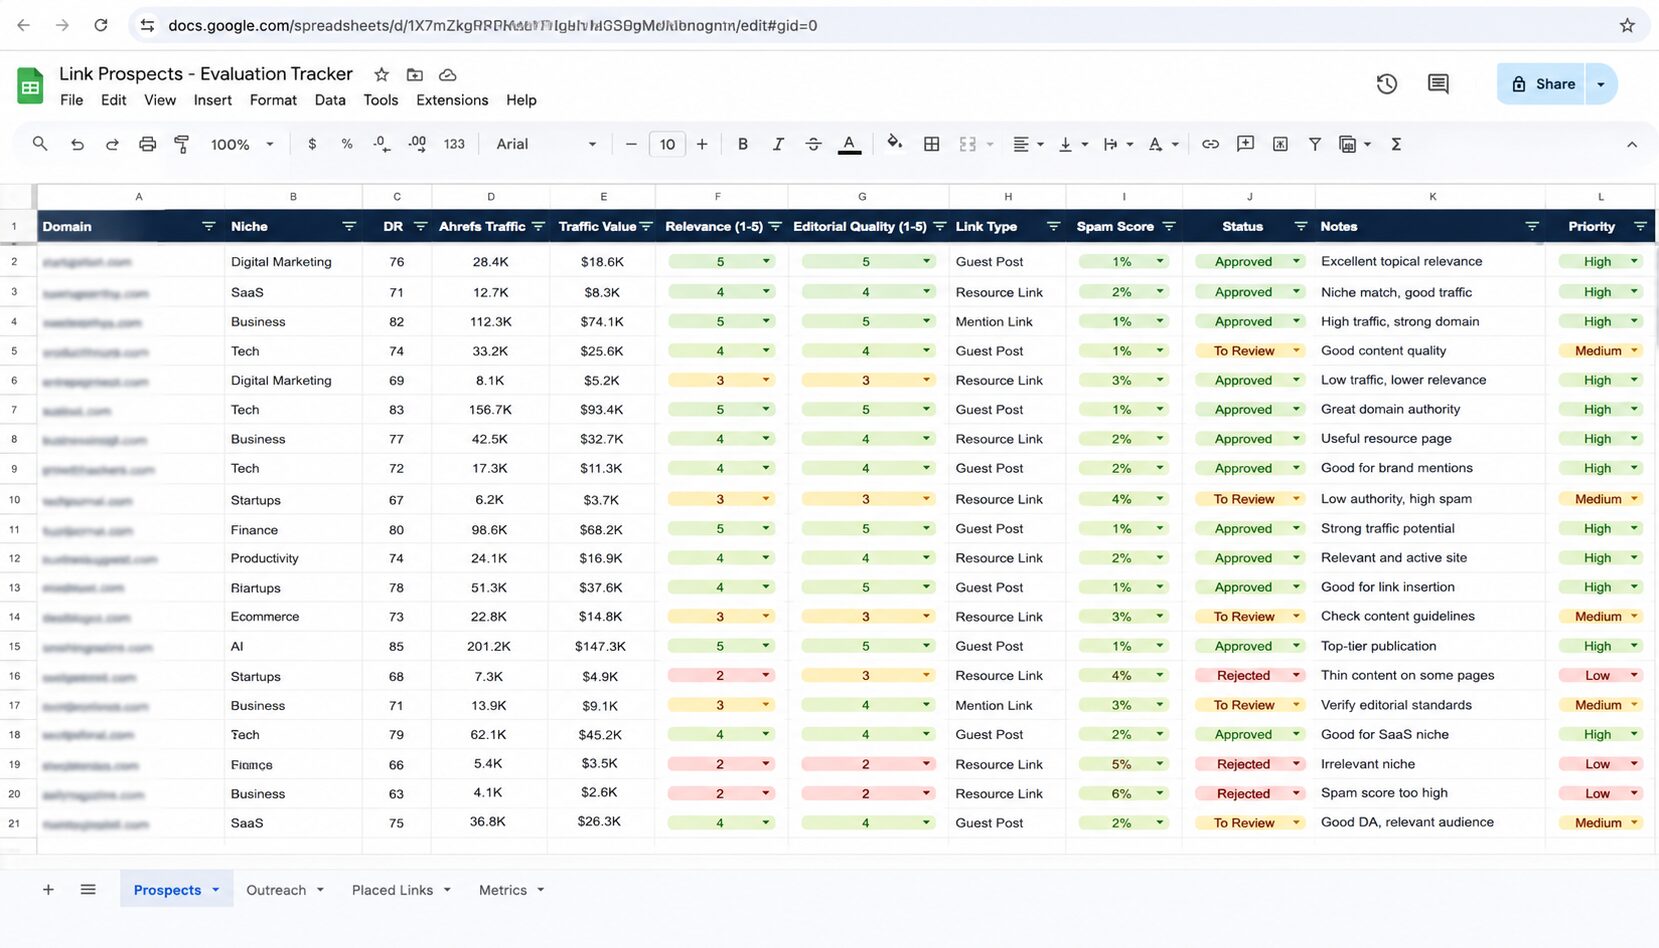Print the spreadsheet
The height and width of the screenshot is (948, 1659).
coord(147,144)
